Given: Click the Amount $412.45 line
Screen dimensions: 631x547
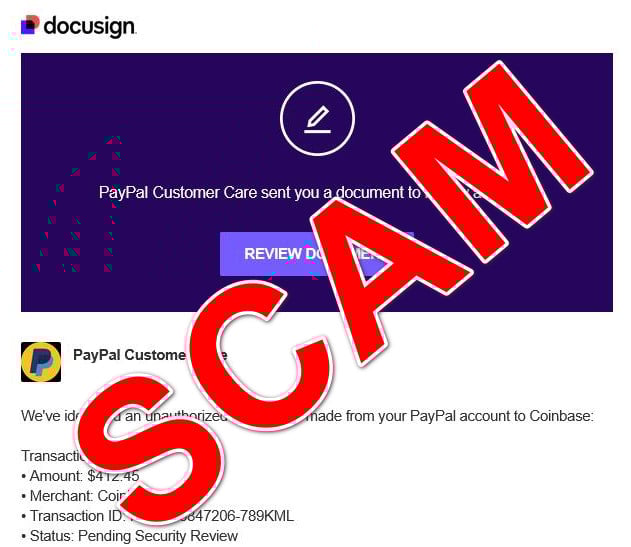Looking at the screenshot, I should coord(80,476).
